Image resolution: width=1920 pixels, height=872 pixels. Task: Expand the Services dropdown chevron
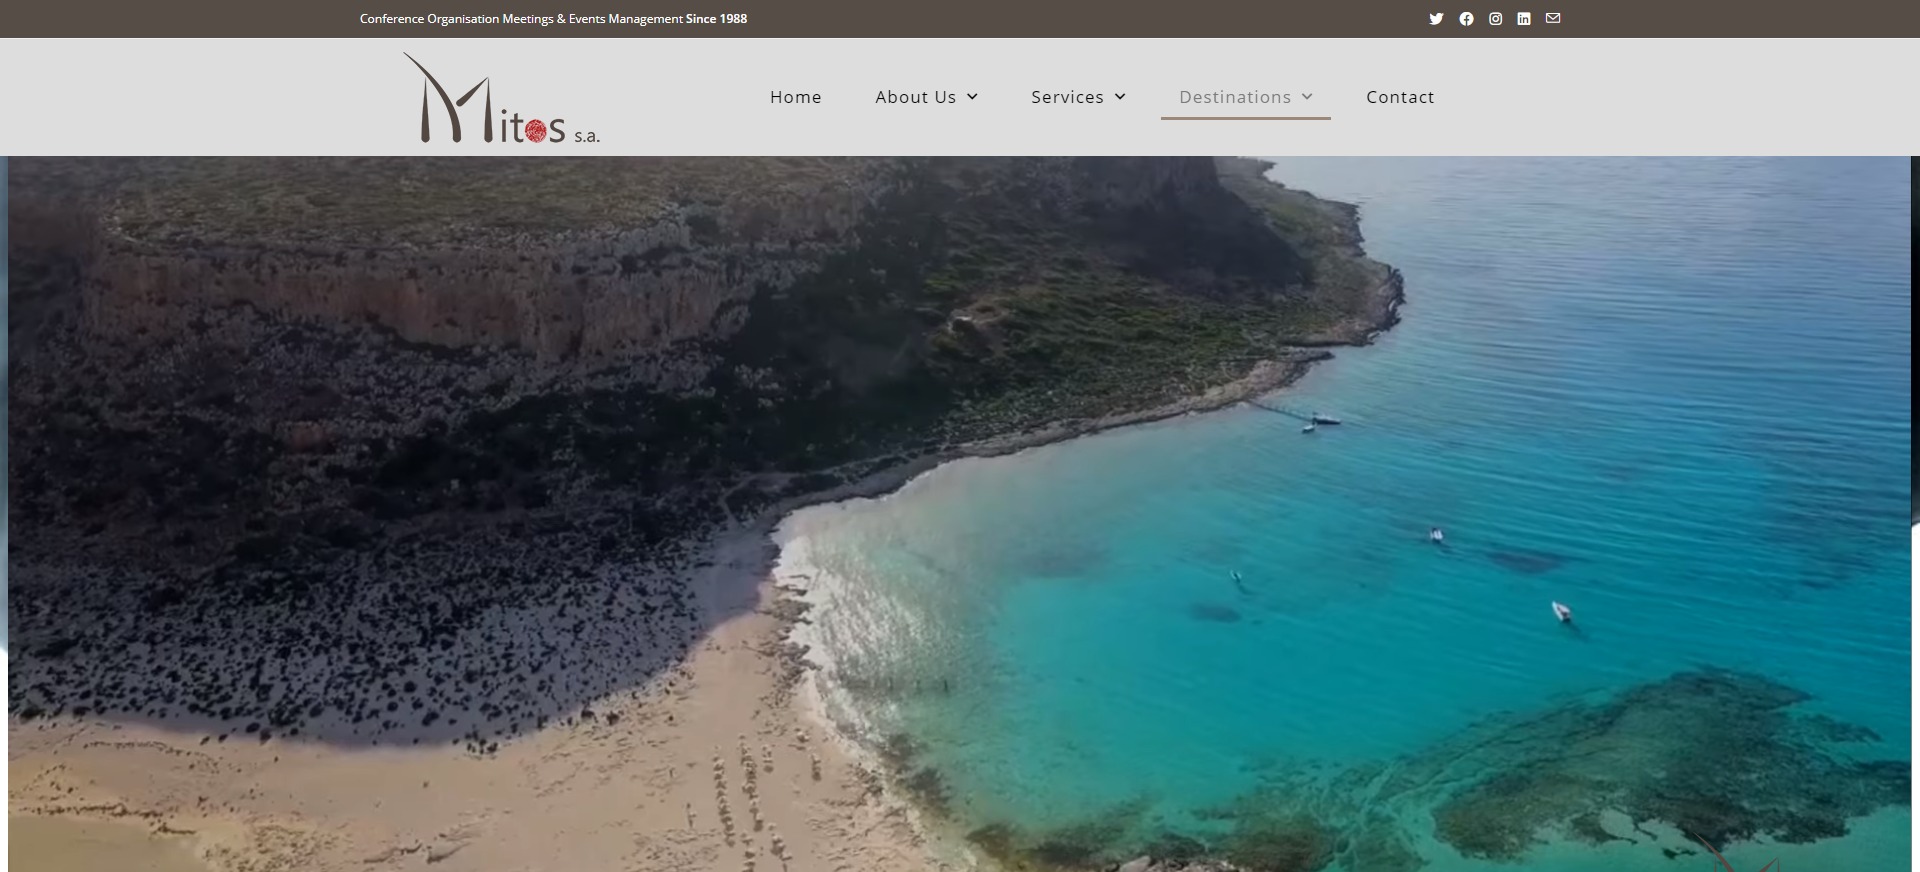(x=1120, y=97)
